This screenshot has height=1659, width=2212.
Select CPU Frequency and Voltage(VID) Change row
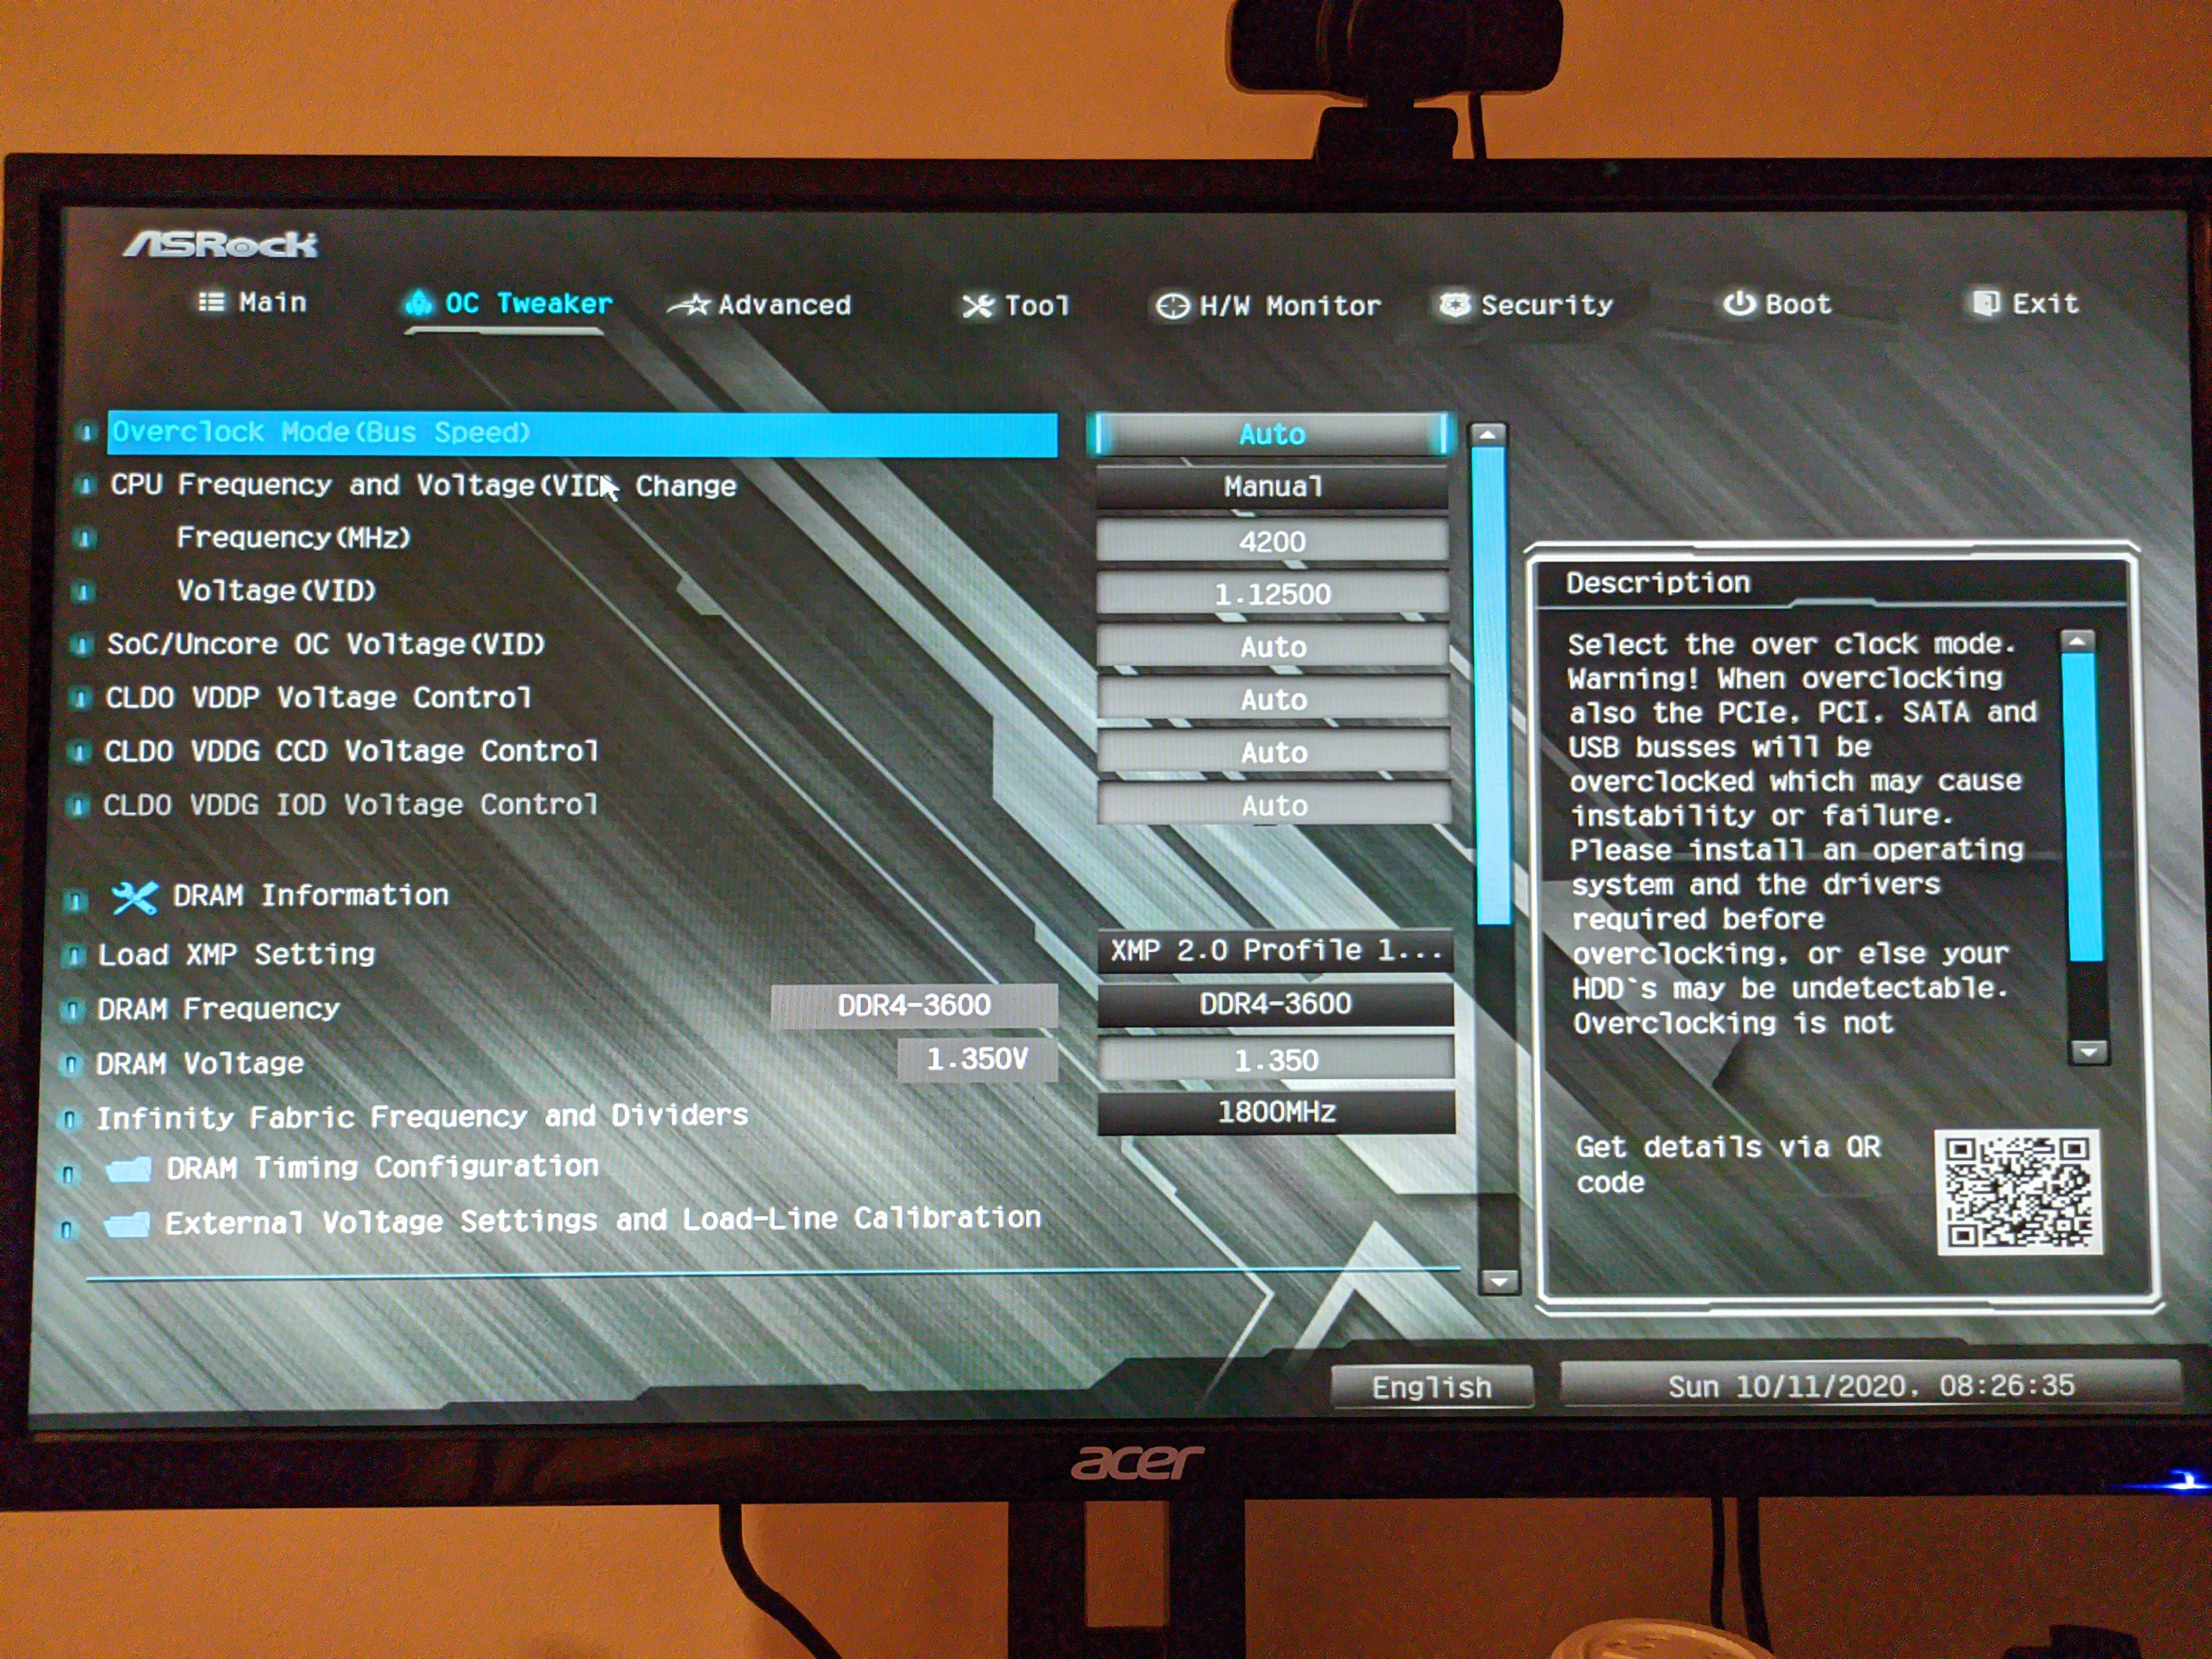point(422,485)
